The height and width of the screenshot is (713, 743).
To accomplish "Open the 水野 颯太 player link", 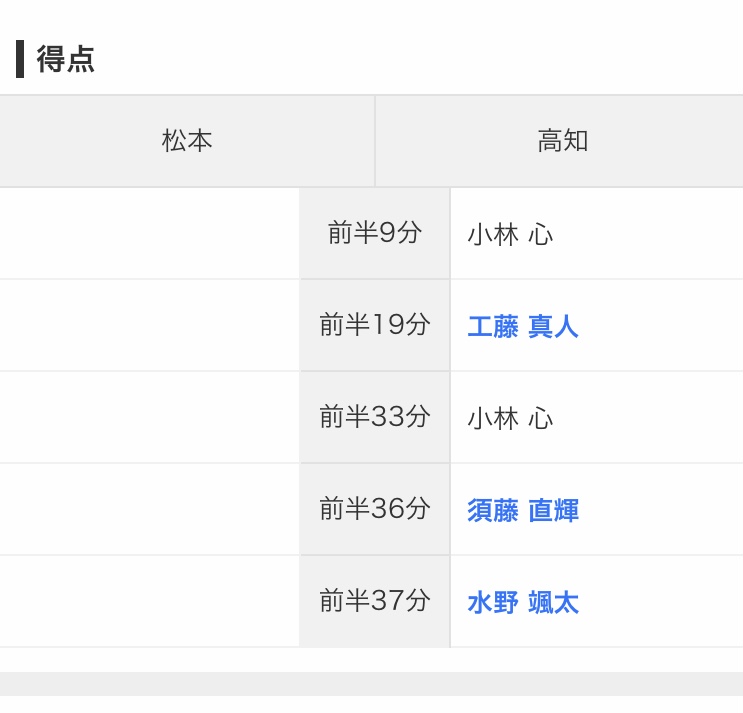I will [522, 602].
